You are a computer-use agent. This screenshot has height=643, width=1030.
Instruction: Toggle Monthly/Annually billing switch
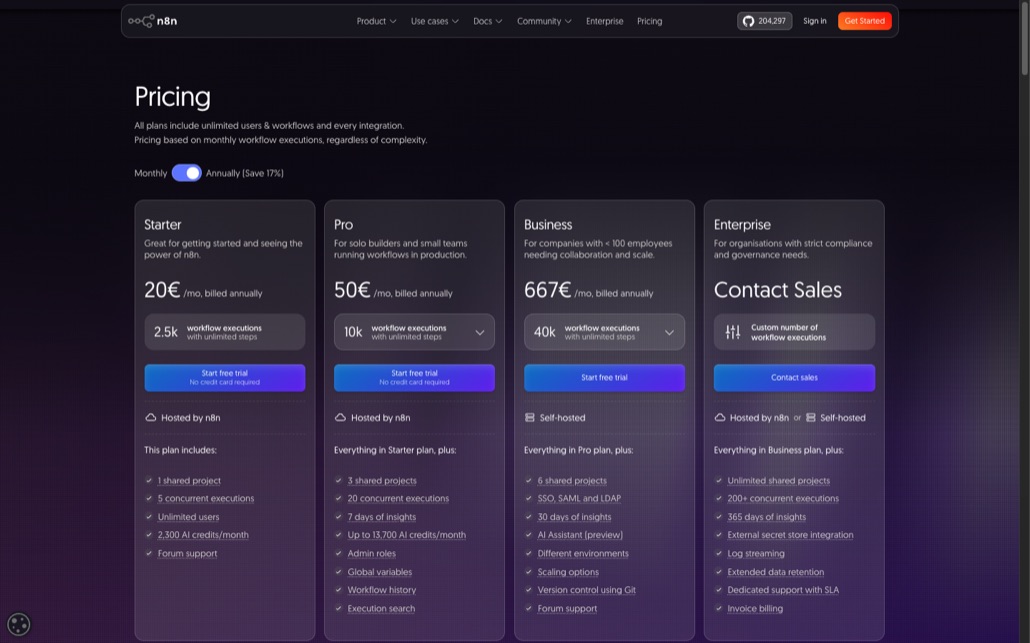click(187, 173)
